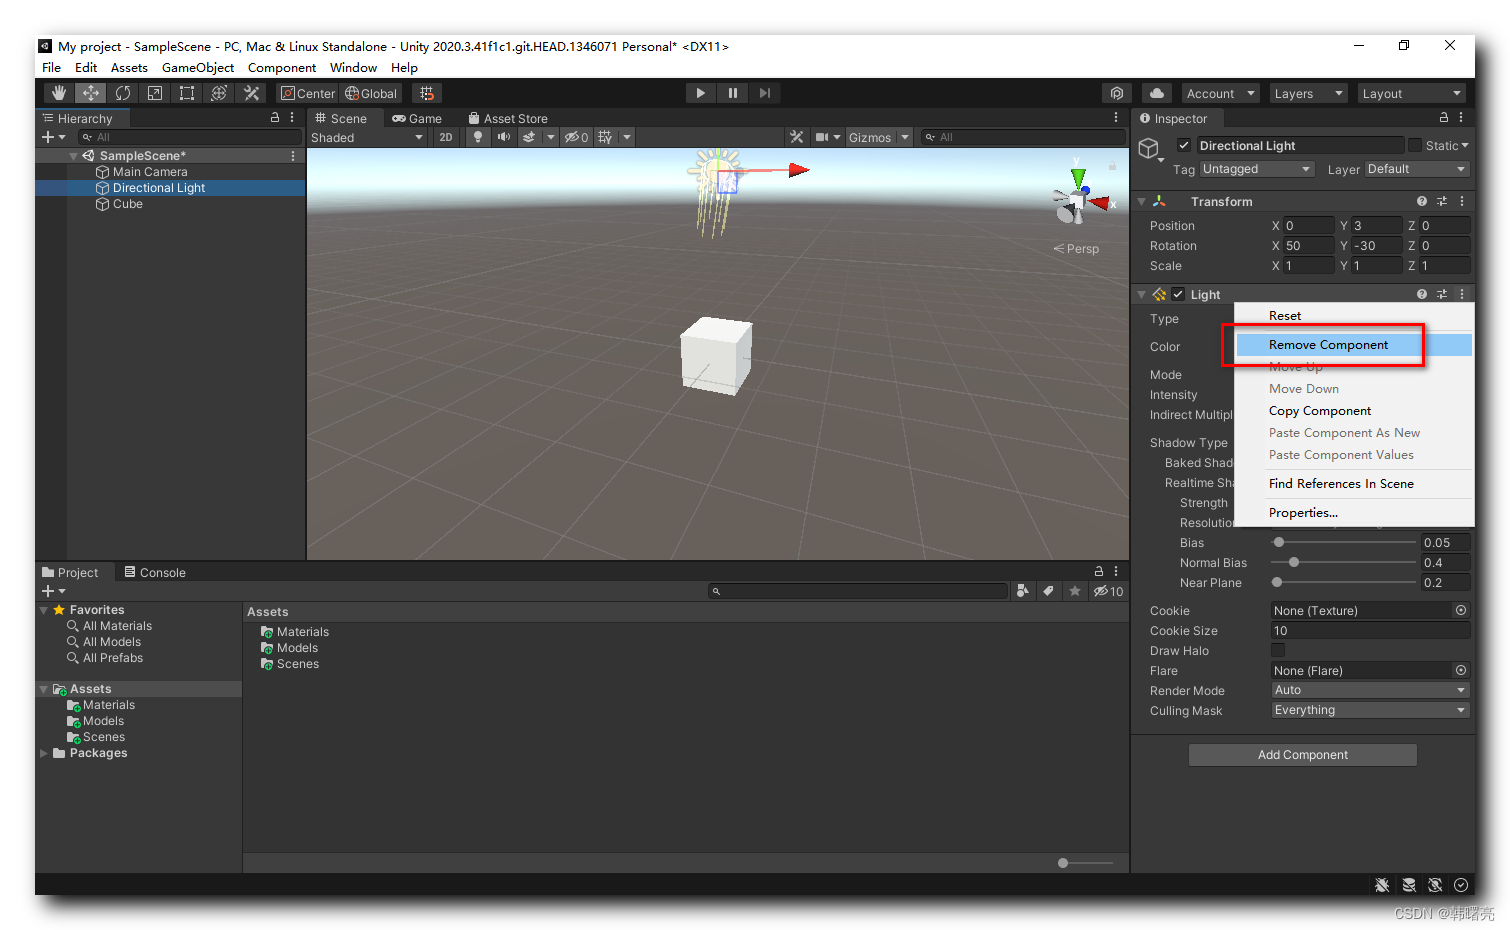Click the Unity Collaborate cloud icon
Image resolution: width=1510 pixels, height=930 pixels.
point(1156,92)
